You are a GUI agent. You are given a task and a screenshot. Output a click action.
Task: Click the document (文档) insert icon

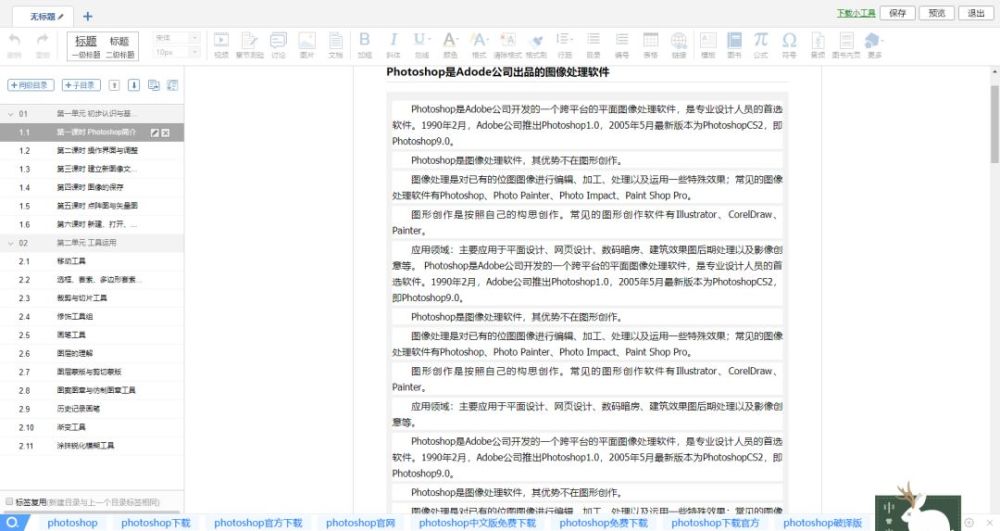[x=335, y=41]
